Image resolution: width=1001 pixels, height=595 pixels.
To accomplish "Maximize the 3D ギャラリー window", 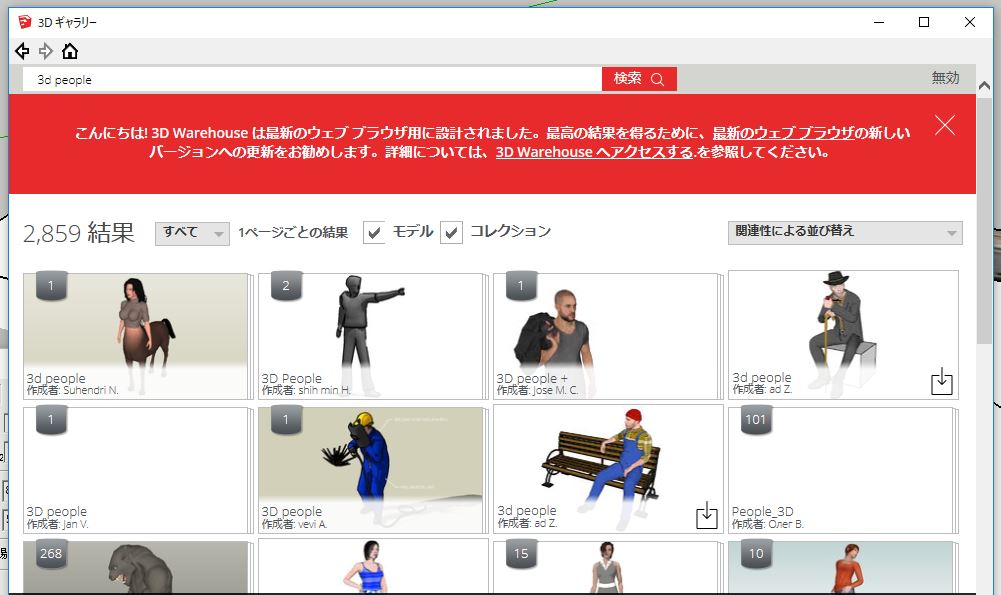I will [x=924, y=22].
